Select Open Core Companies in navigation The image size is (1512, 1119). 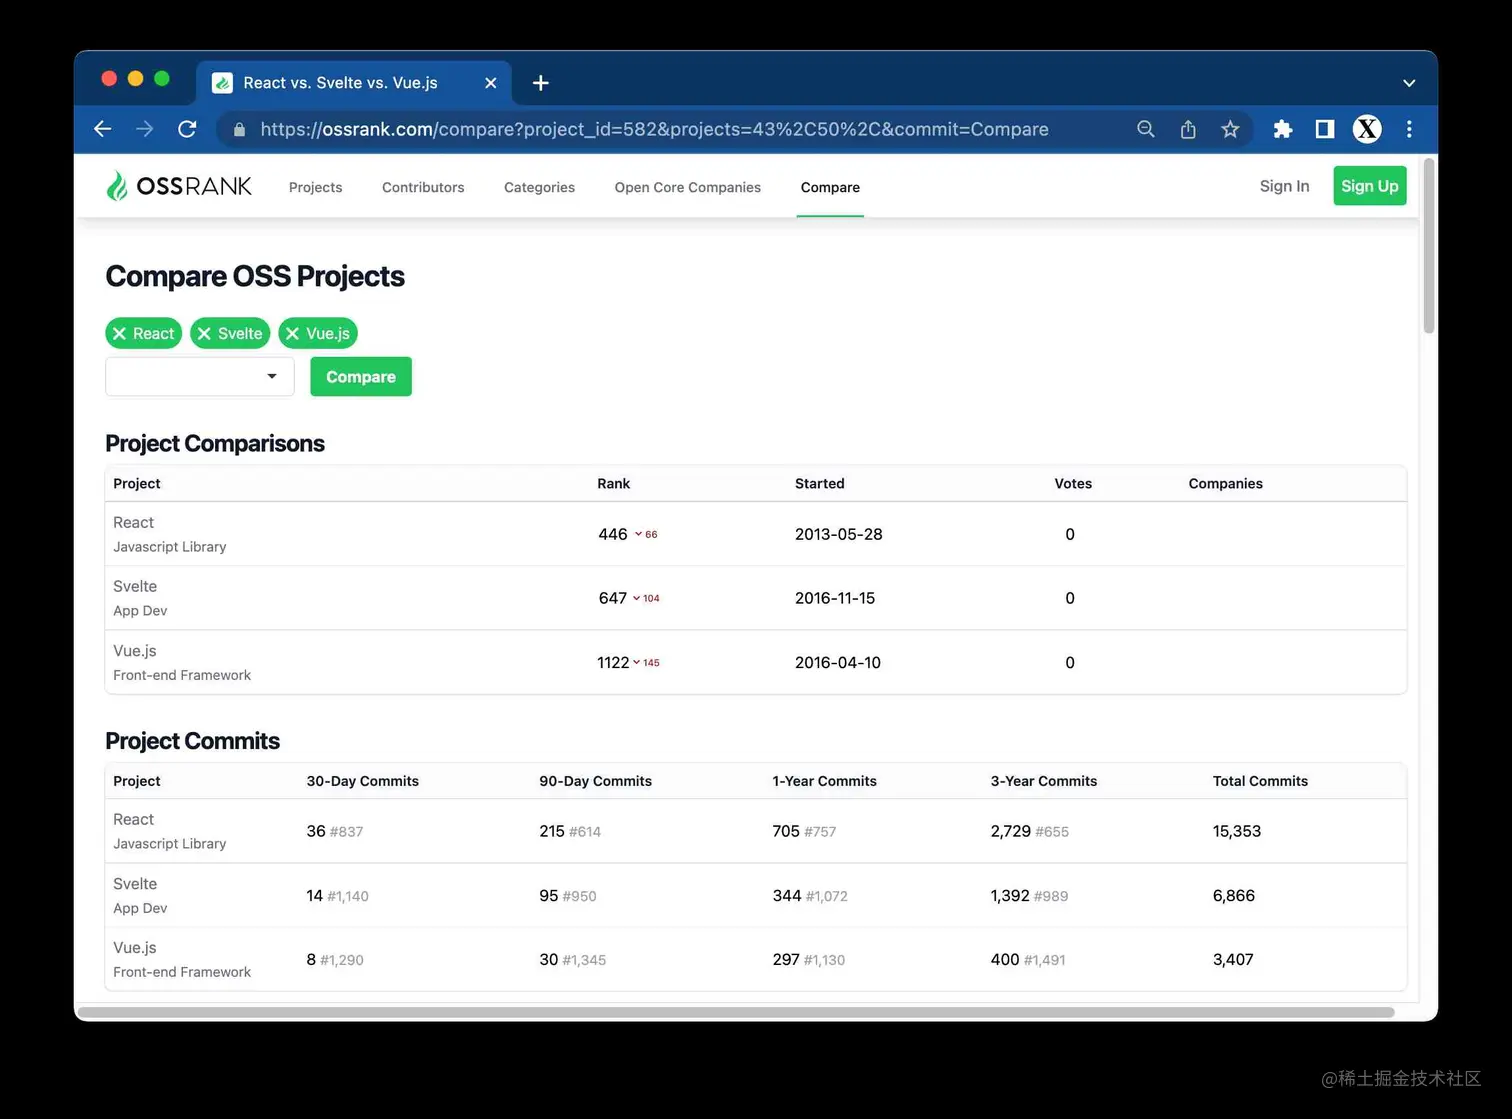tap(687, 187)
